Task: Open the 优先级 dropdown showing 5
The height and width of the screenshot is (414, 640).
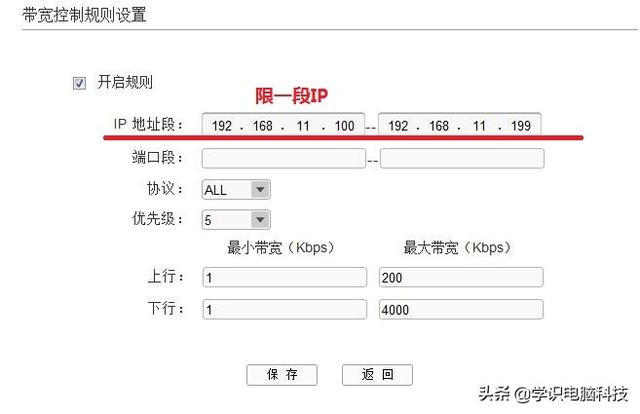Action: coord(236,220)
